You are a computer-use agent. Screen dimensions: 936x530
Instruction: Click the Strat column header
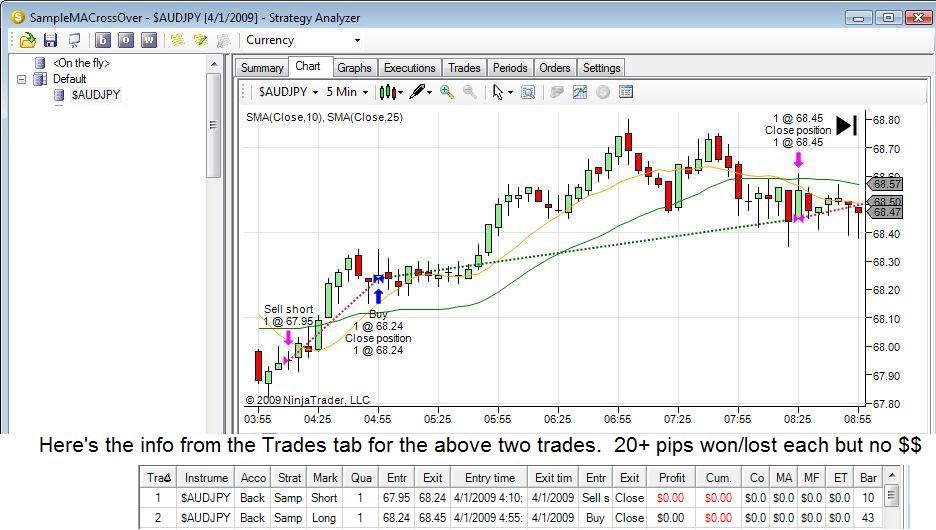coord(289,478)
